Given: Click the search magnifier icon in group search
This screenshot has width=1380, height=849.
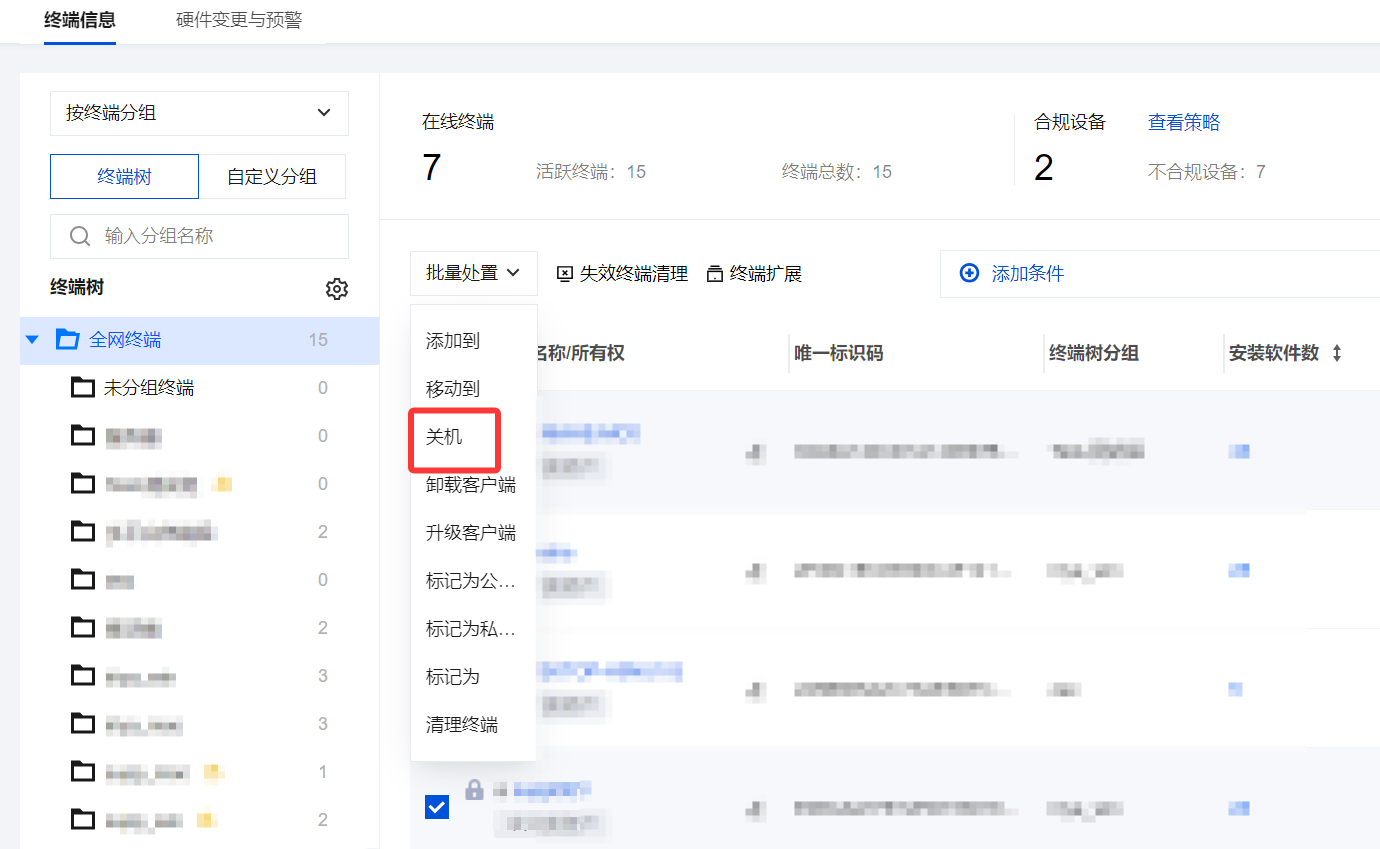Looking at the screenshot, I should 80,237.
